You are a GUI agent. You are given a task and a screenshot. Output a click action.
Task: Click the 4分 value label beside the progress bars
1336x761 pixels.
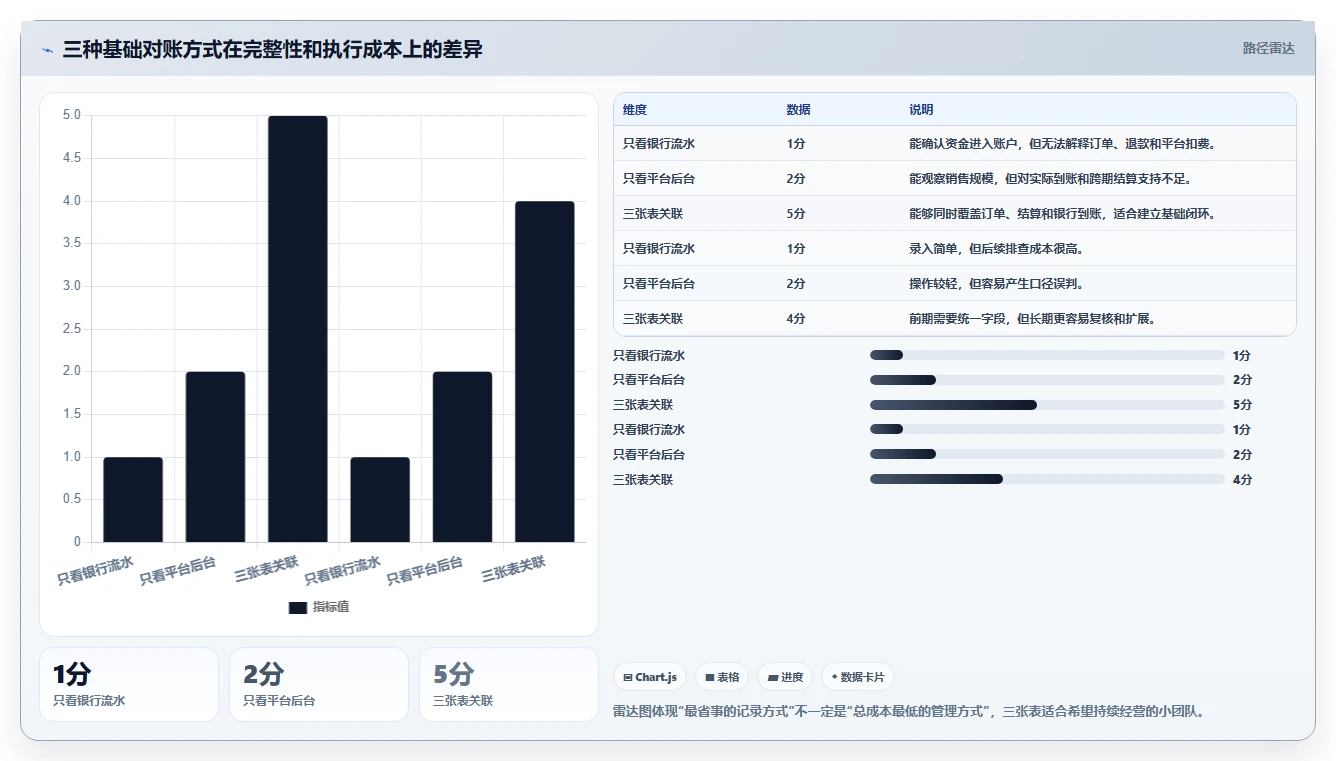pos(1242,480)
